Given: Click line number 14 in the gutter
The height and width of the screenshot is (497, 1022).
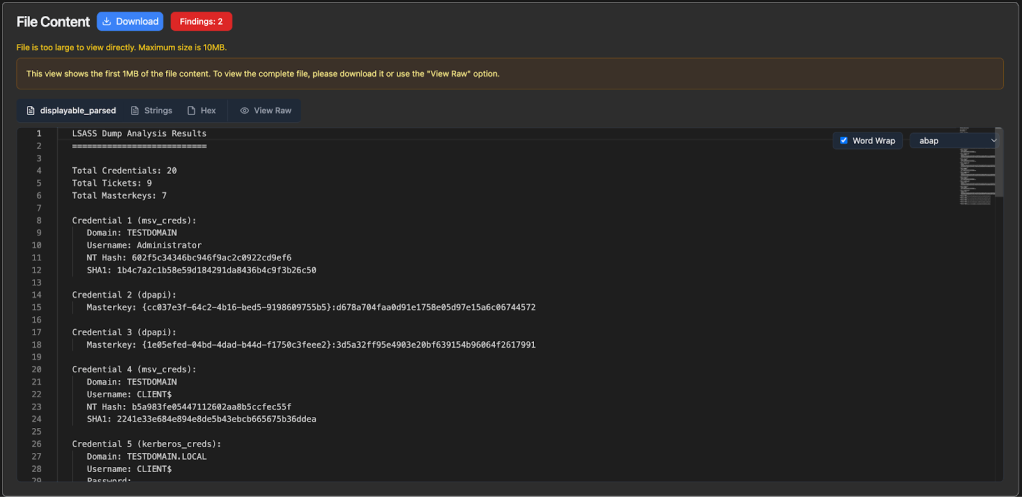Looking at the screenshot, I should point(37,295).
